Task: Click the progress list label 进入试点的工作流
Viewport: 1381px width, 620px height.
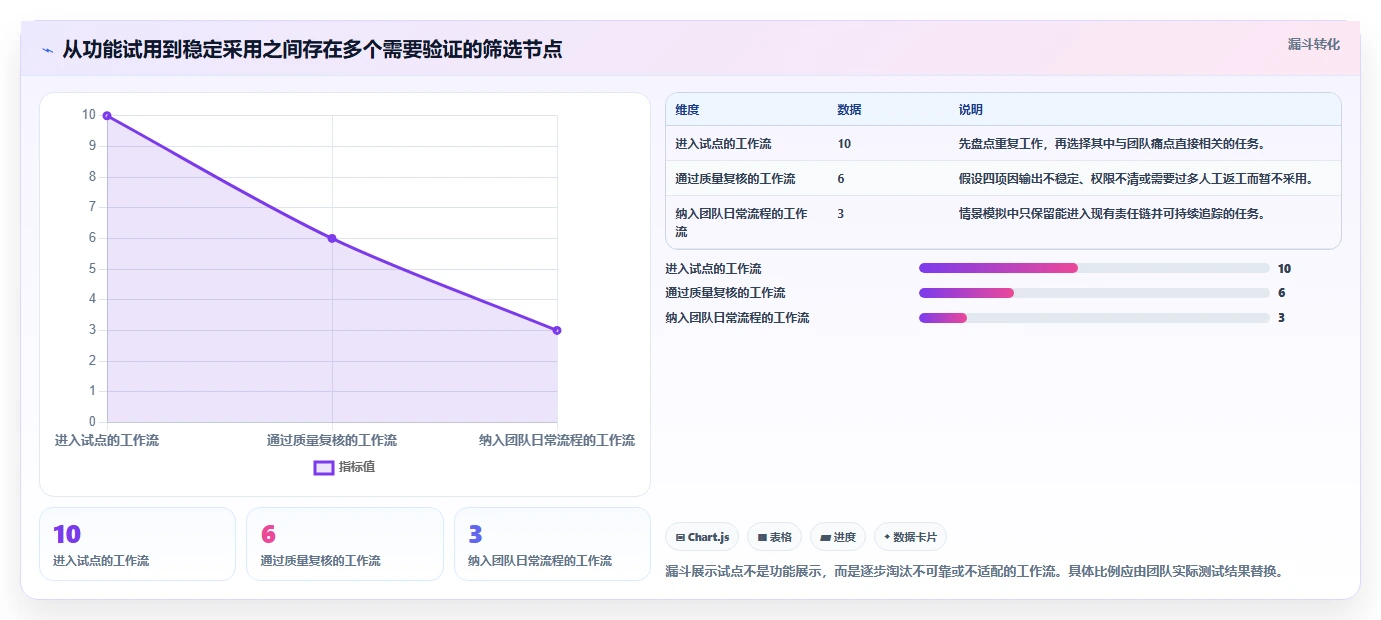Action: point(713,268)
